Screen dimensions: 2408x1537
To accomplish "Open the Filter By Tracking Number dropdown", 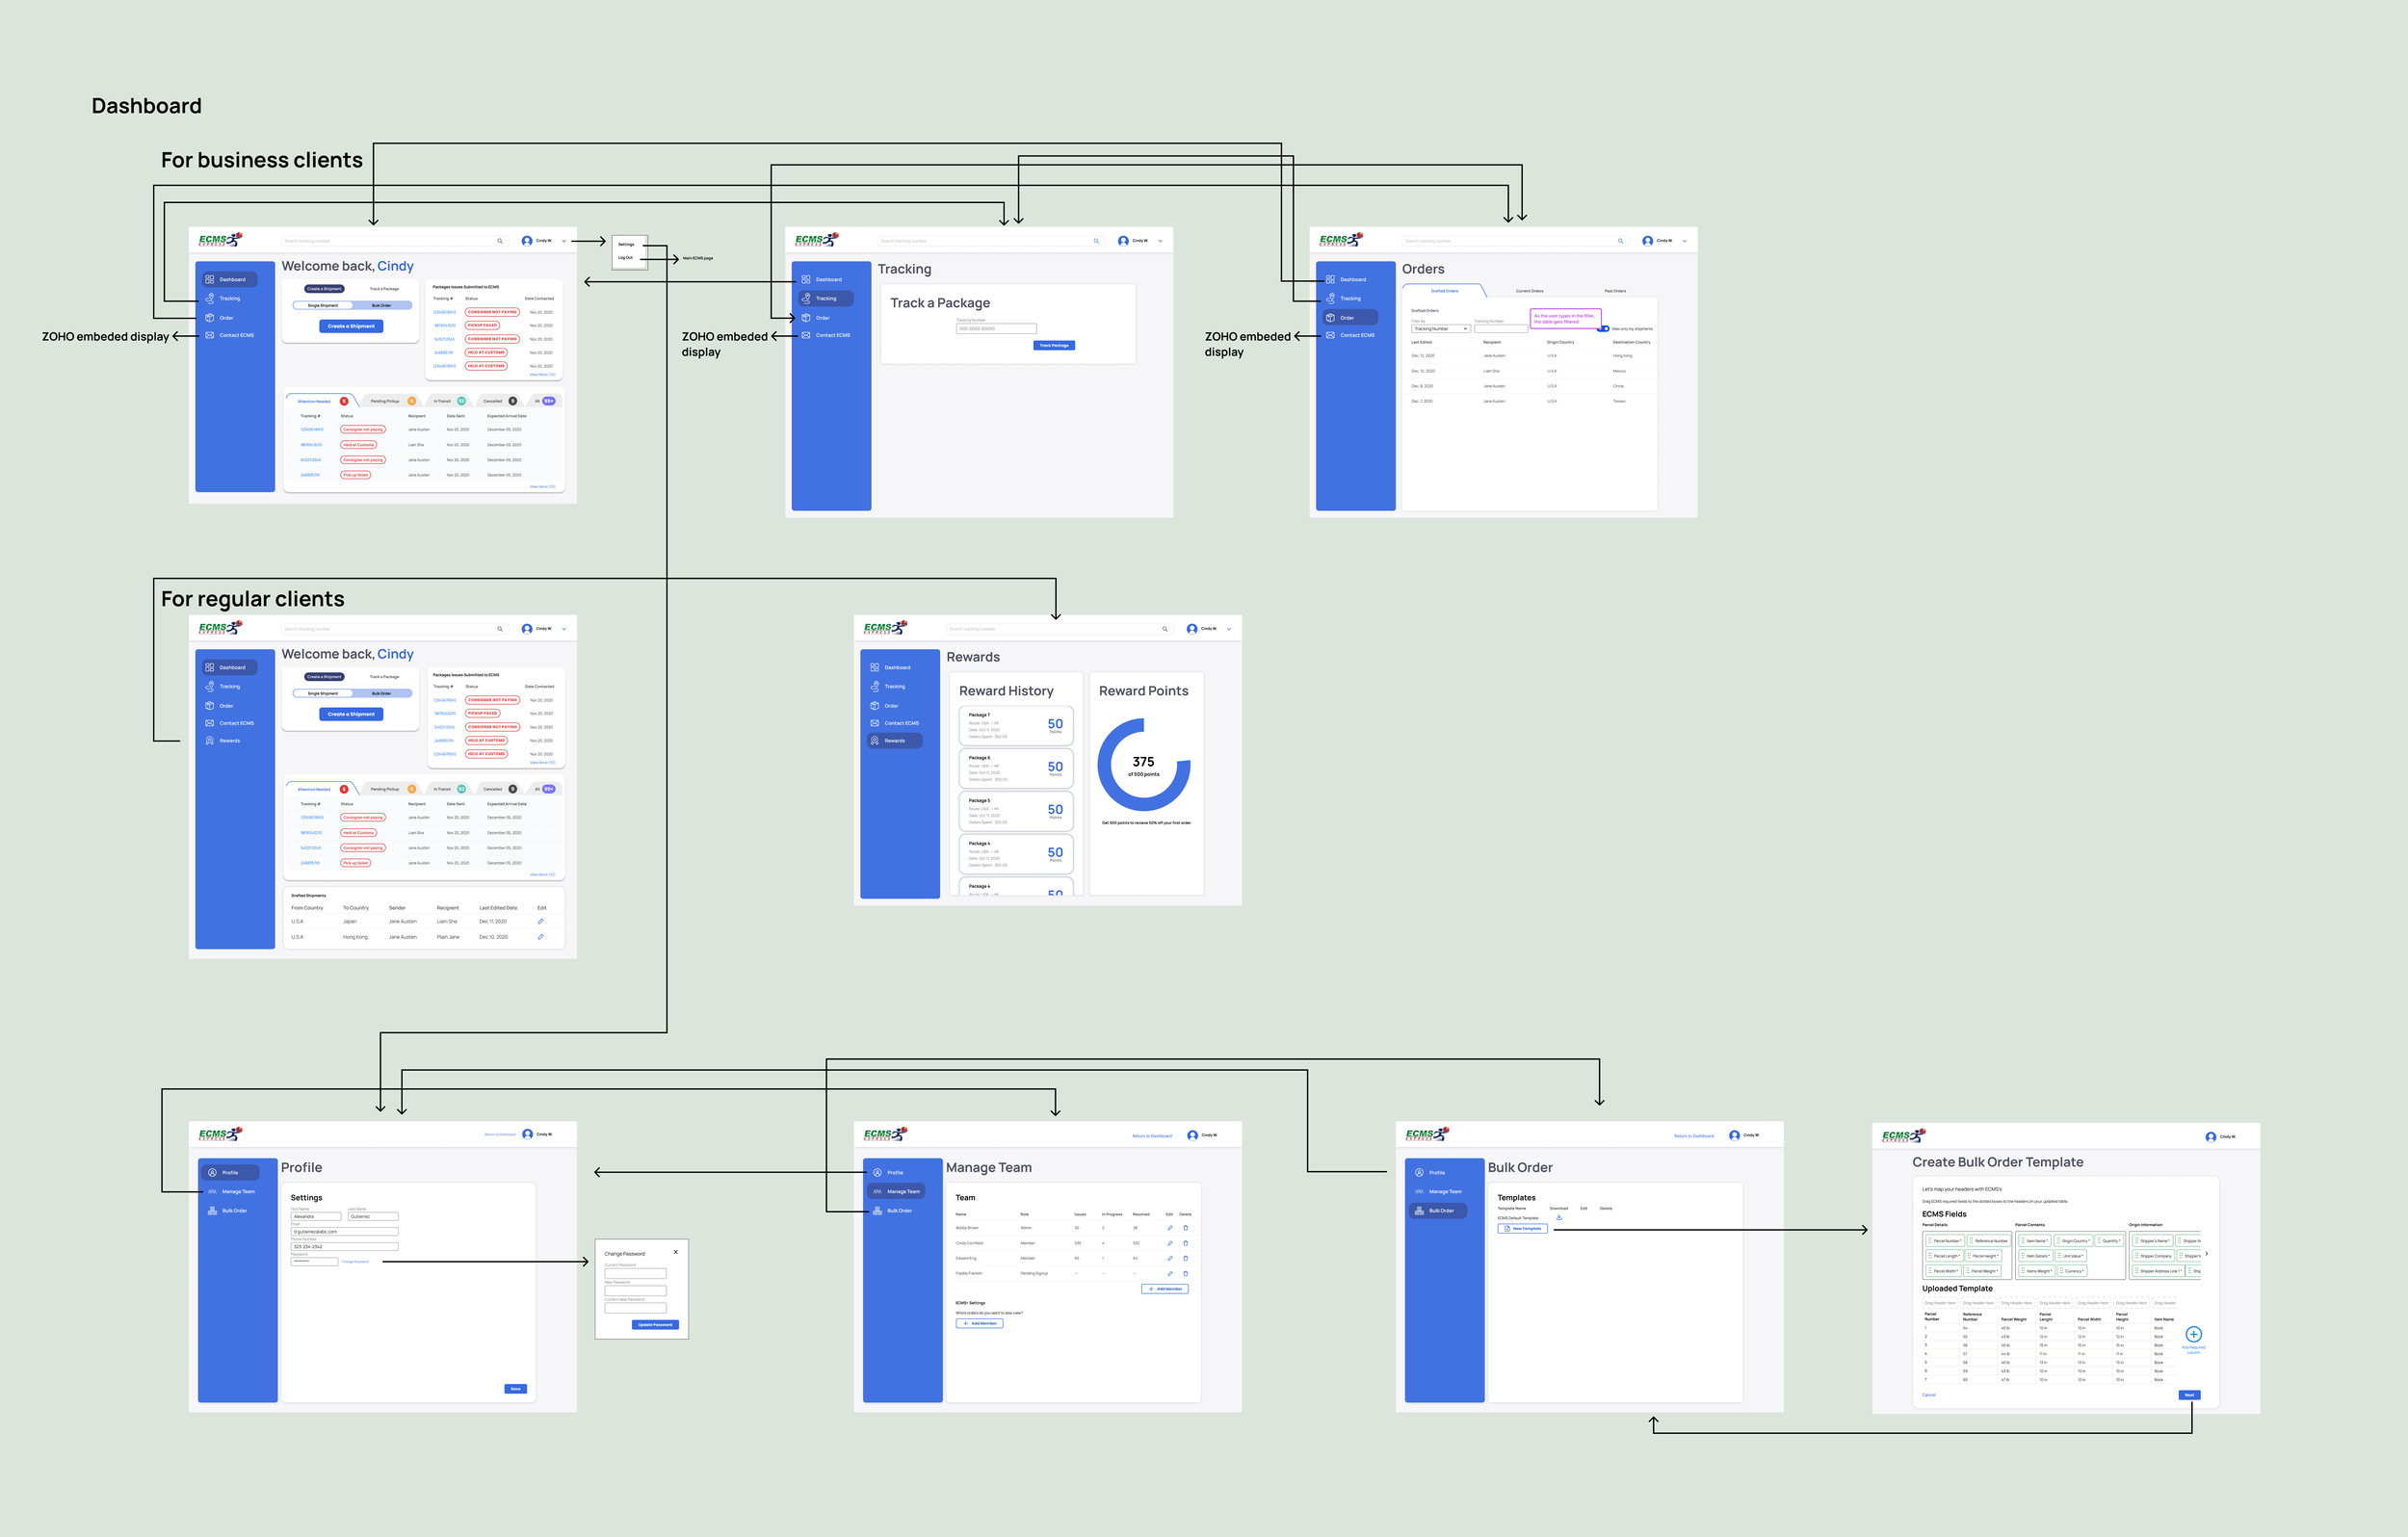I will 1440,329.
